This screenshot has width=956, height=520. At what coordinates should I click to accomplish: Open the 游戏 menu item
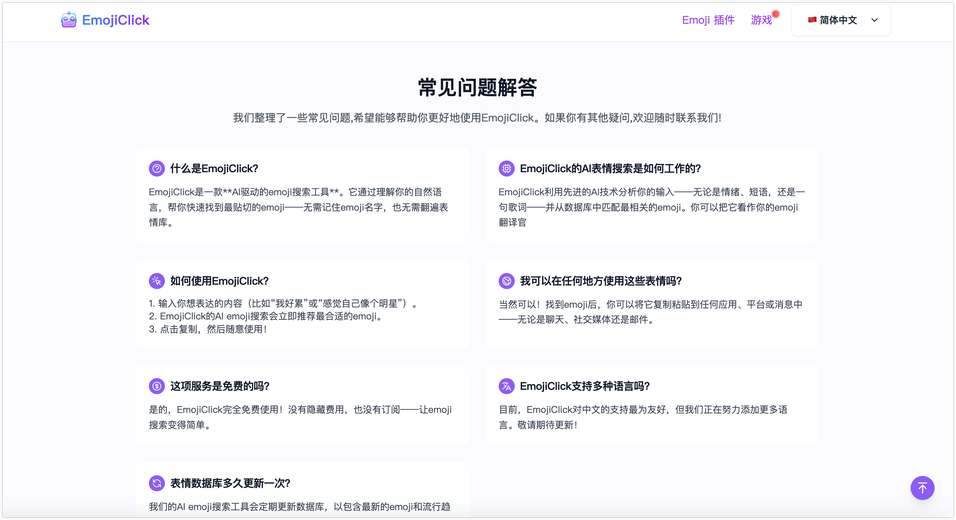761,20
